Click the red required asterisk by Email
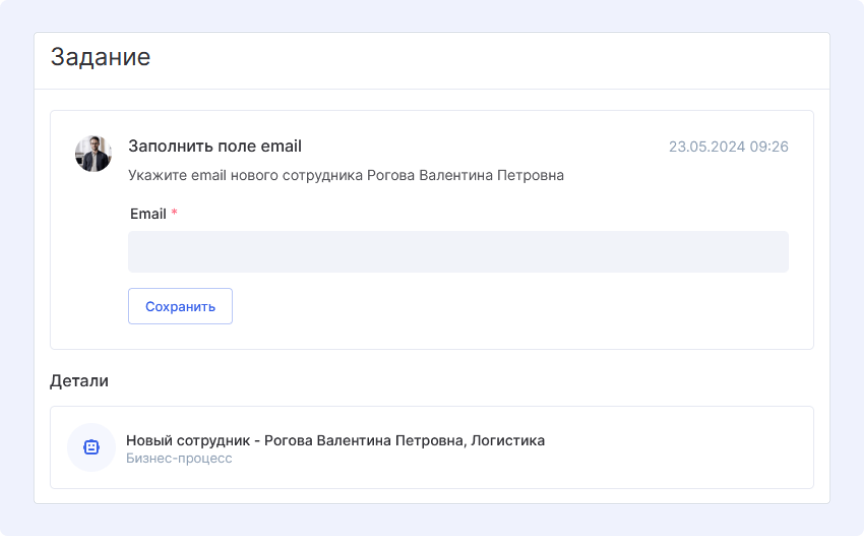864x536 pixels. click(174, 214)
